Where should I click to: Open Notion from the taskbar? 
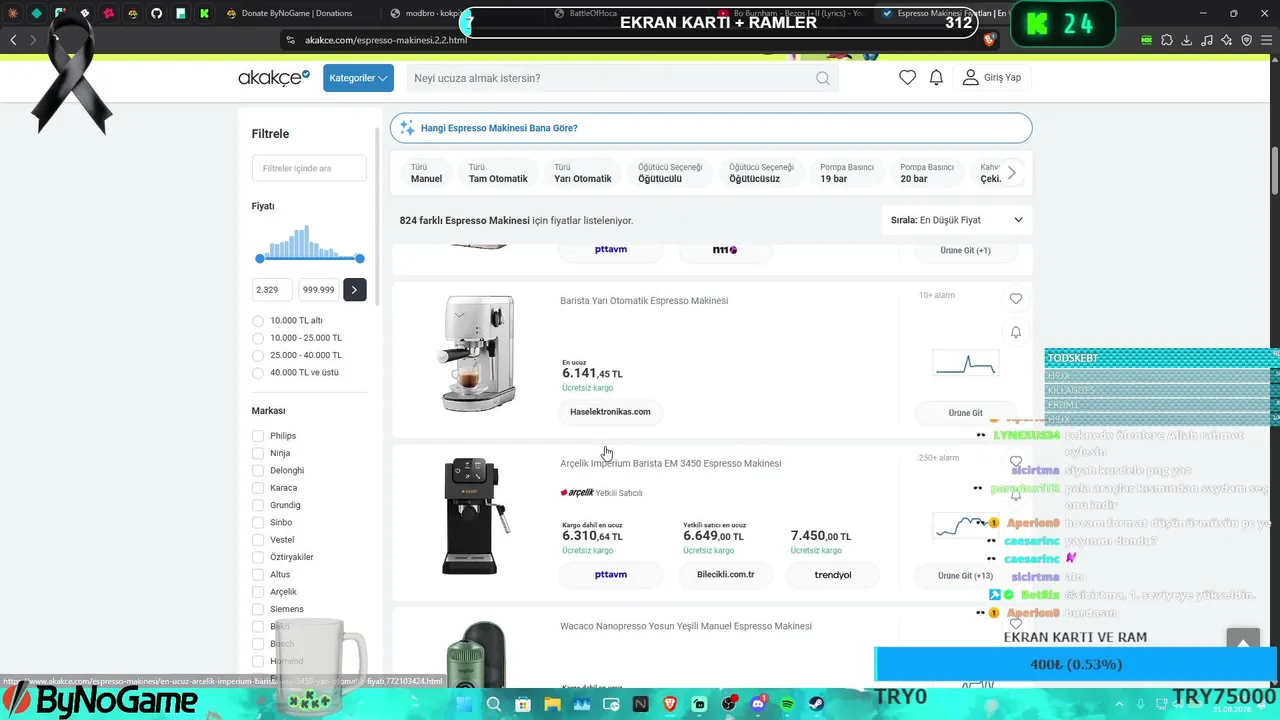[640, 704]
